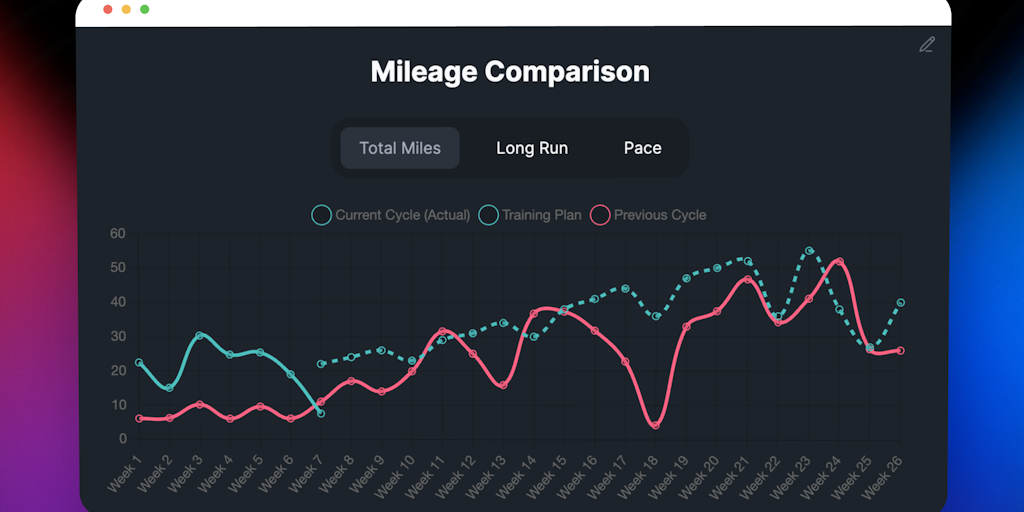Toggle Current Cycle (Actual) legend circle

(x=322, y=215)
